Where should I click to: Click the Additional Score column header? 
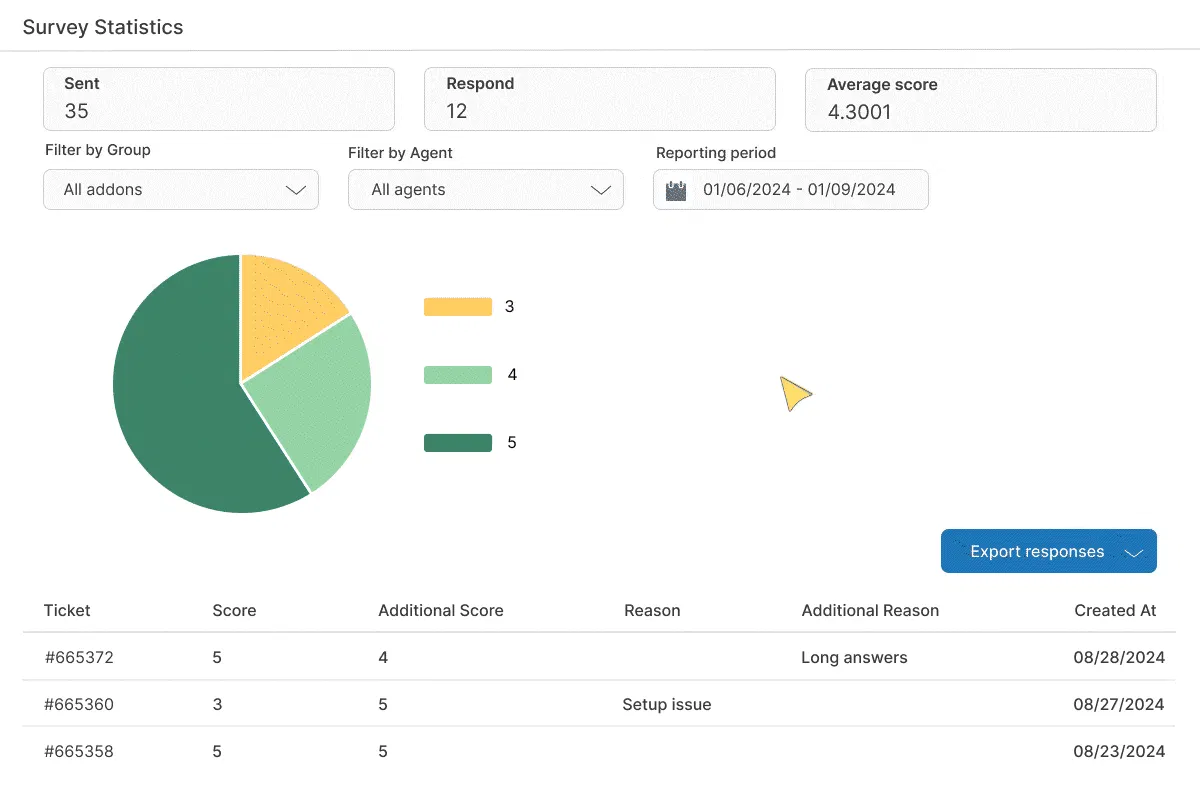(x=441, y=610)
